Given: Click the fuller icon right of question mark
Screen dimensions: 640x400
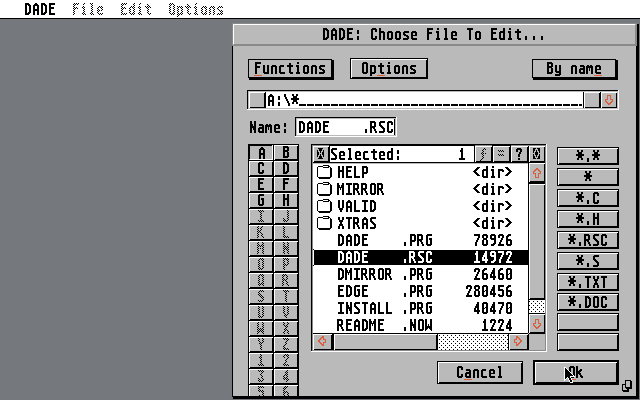Looking at the screenshot, I should pyautogui.click(x=536, y=154).
